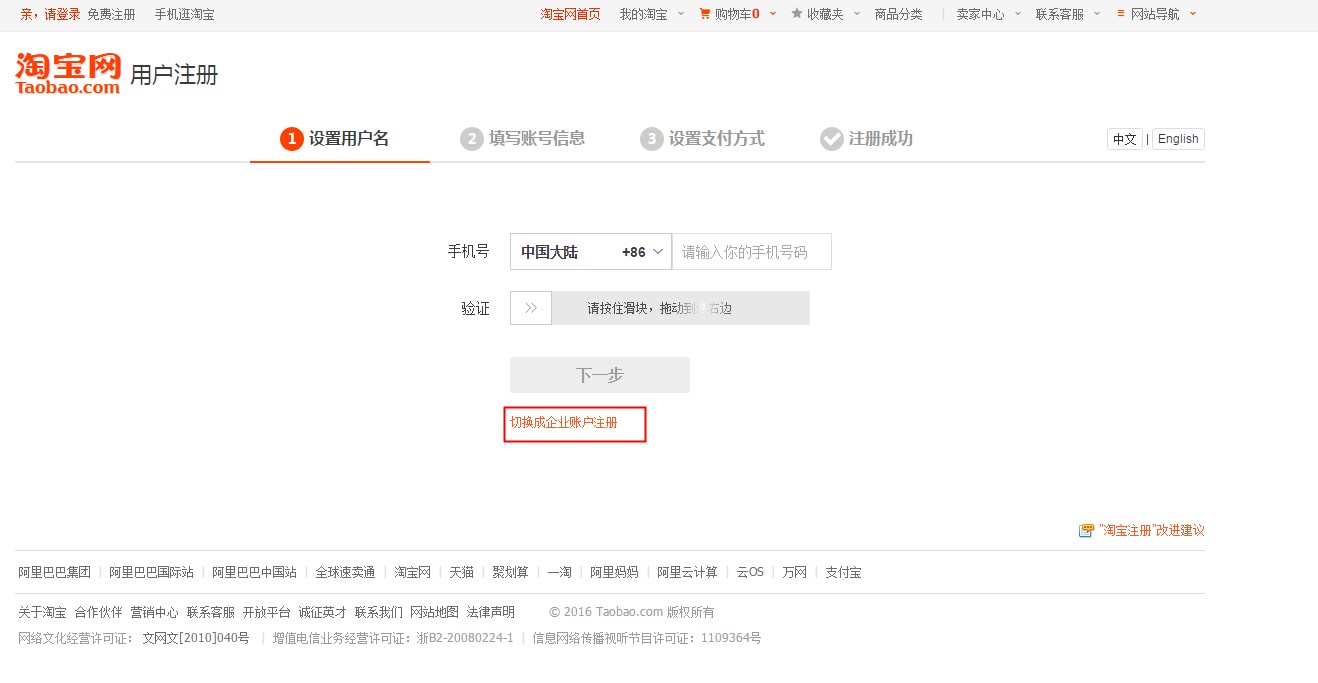The width and height of the screenshot is (1318, 683).
Task: Click the shopping cart icon
Action: [x=705, y=14]
